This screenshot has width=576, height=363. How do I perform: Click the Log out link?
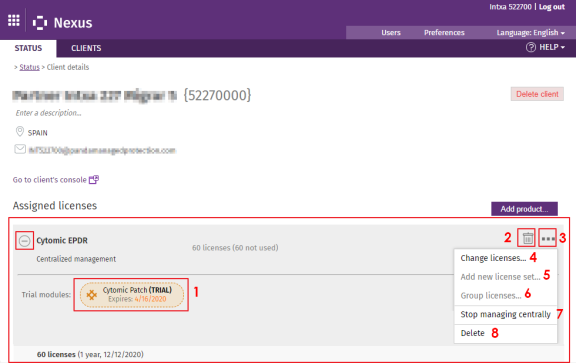pos(552,7)
